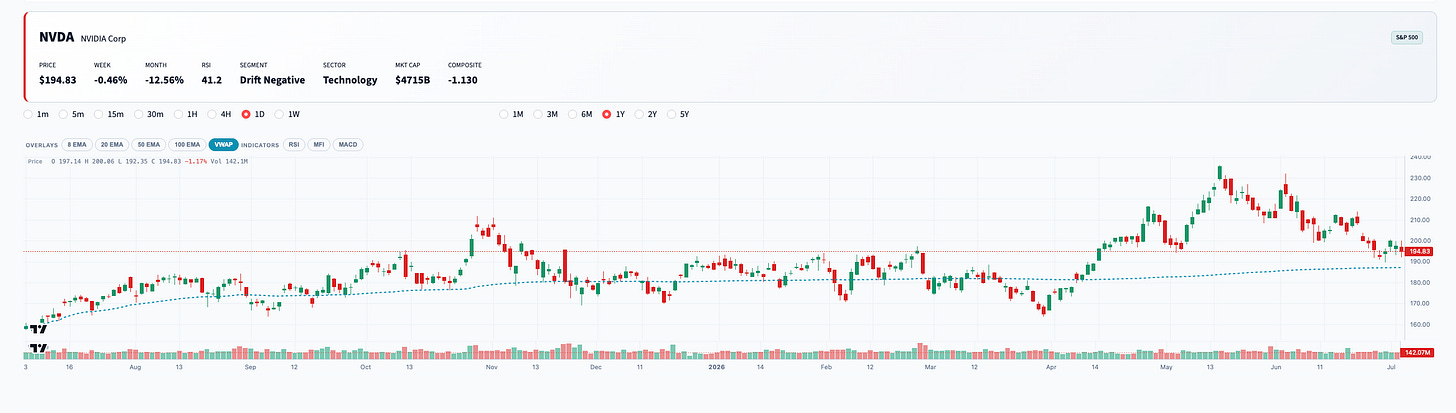Click the Nov label on time axis
1456x413 pixels.
tap(491, 367)
